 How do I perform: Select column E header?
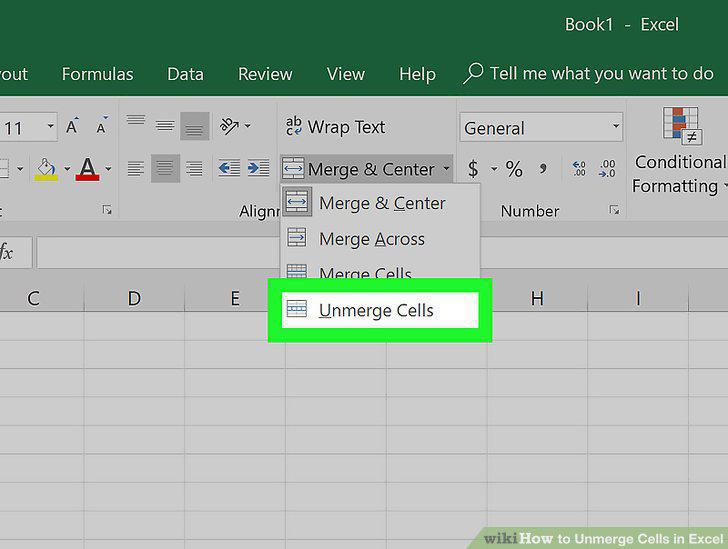pyautogui.click(x=235, y=298)
